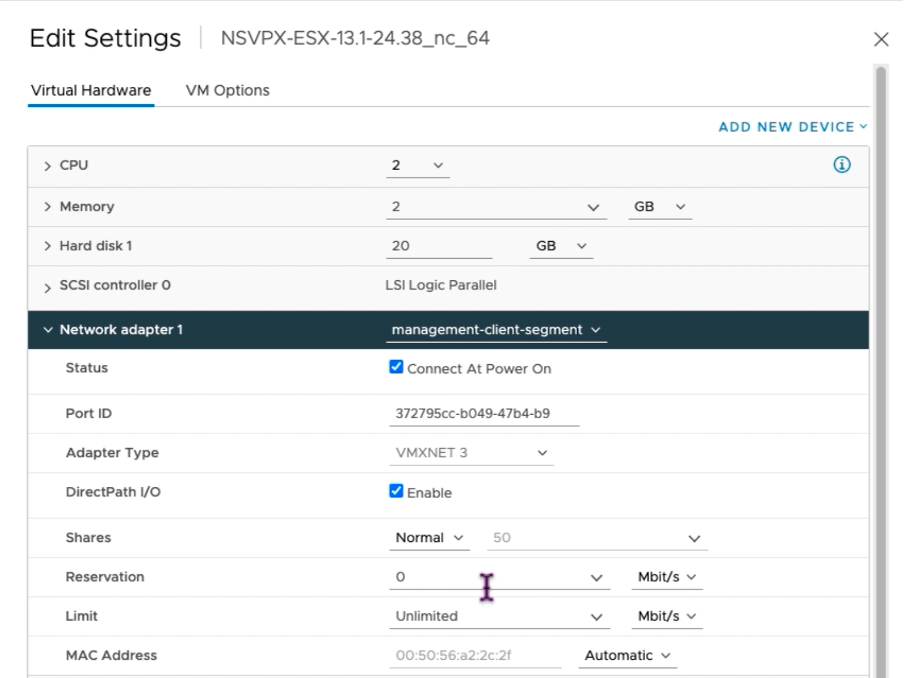904x678 pixels.
Task: Click the Hard disk 1 size field
Action: coord(439,246)
